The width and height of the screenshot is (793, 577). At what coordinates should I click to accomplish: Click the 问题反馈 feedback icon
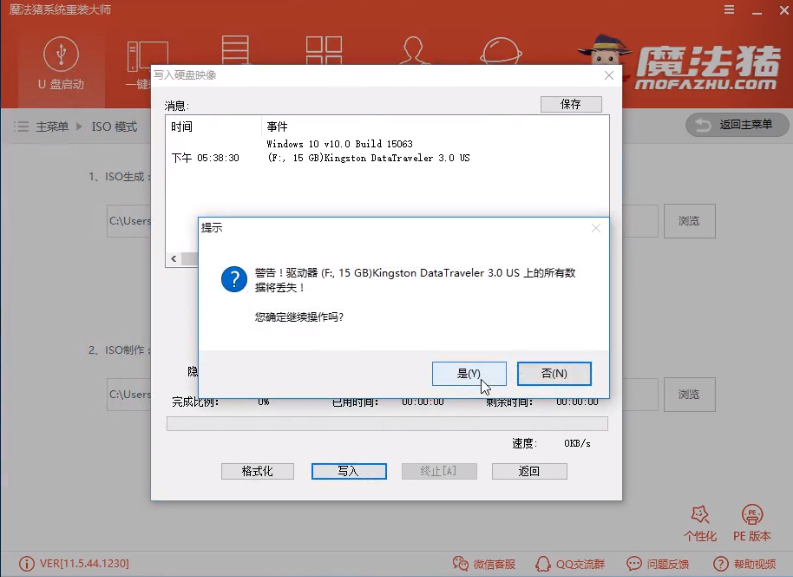657,564
